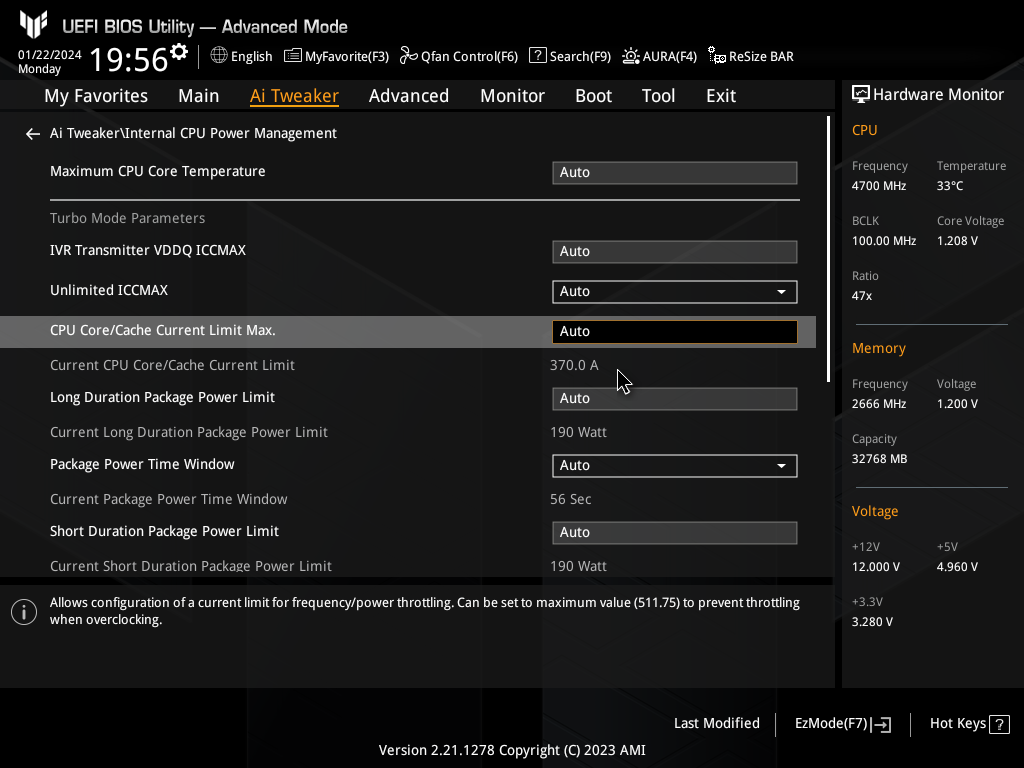Switch to EzMode(F7)
The height and width of the screenshot is (768, 1024).
point(842,724)
